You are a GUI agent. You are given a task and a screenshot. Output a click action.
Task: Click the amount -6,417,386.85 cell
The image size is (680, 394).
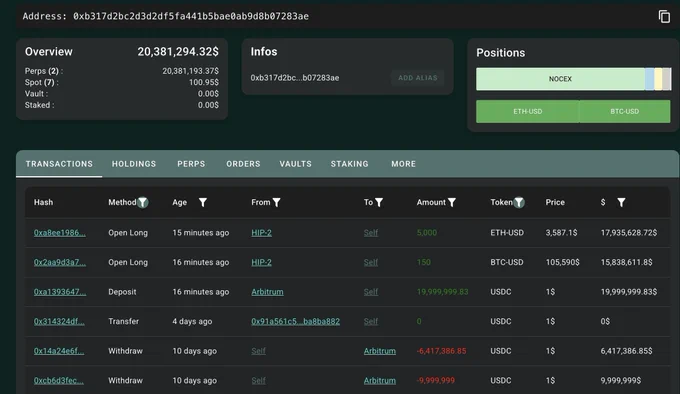[441, 351]
